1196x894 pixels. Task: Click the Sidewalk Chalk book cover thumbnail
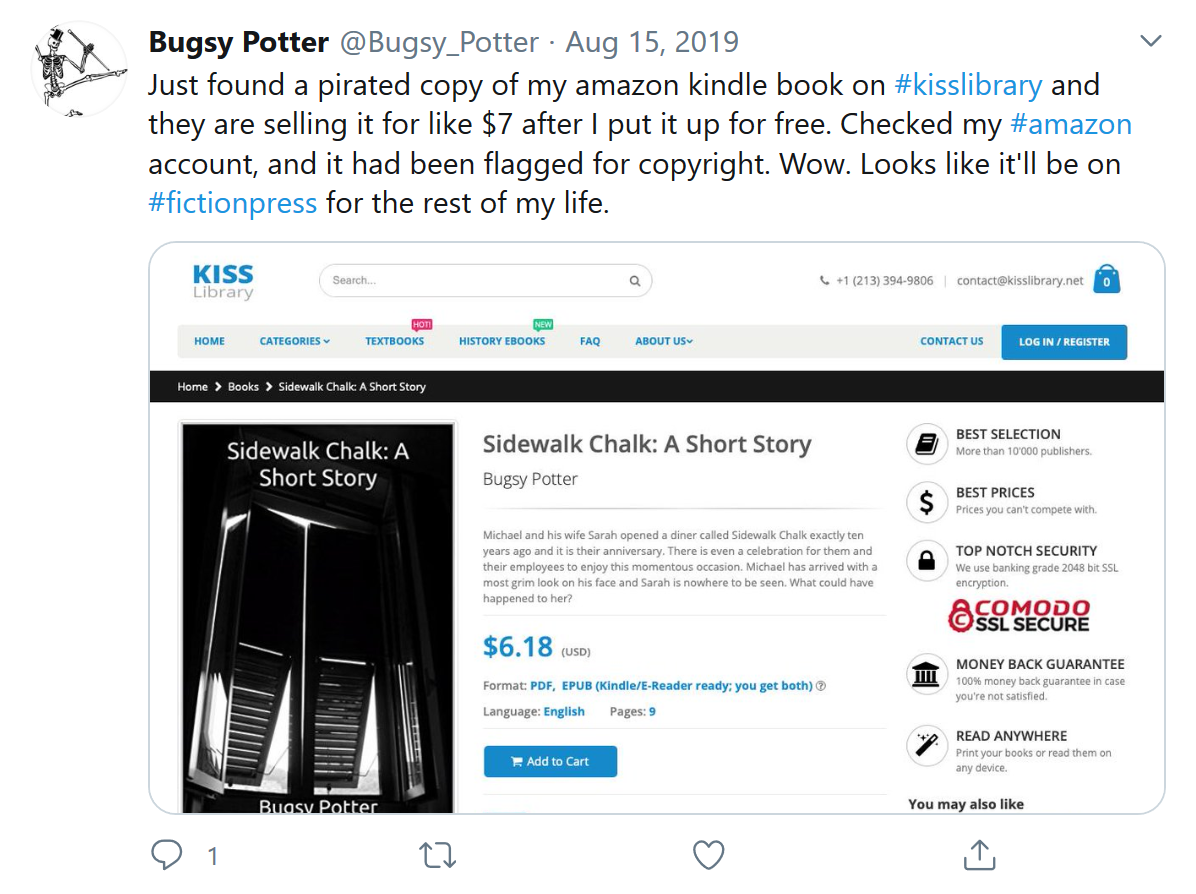[317, 616]
